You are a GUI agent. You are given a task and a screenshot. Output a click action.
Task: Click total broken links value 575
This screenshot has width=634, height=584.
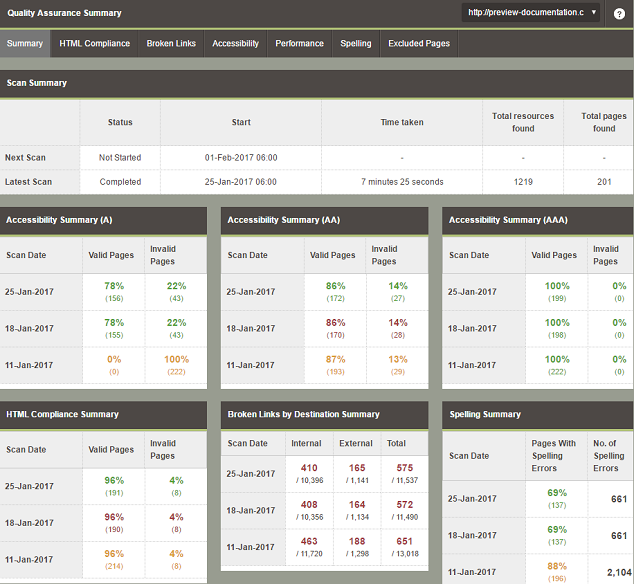pos(405,468)
